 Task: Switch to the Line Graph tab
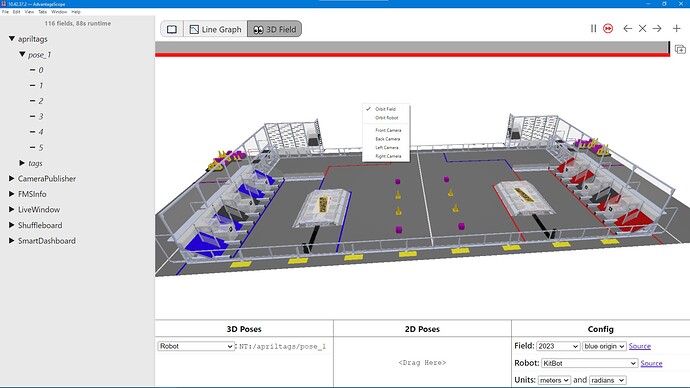click(x=216, y=29)
